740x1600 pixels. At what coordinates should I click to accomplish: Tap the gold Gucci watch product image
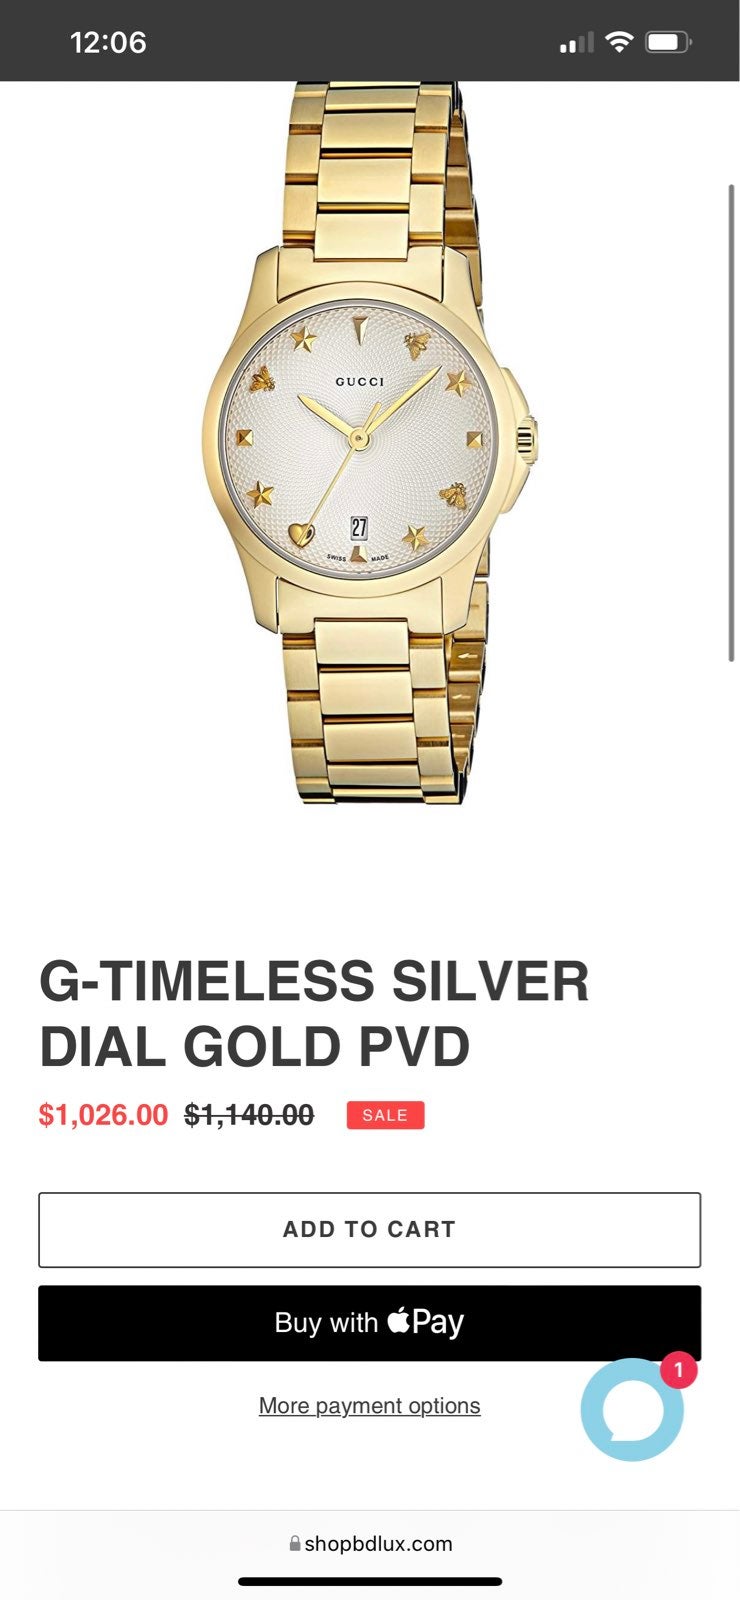[370, 442]
